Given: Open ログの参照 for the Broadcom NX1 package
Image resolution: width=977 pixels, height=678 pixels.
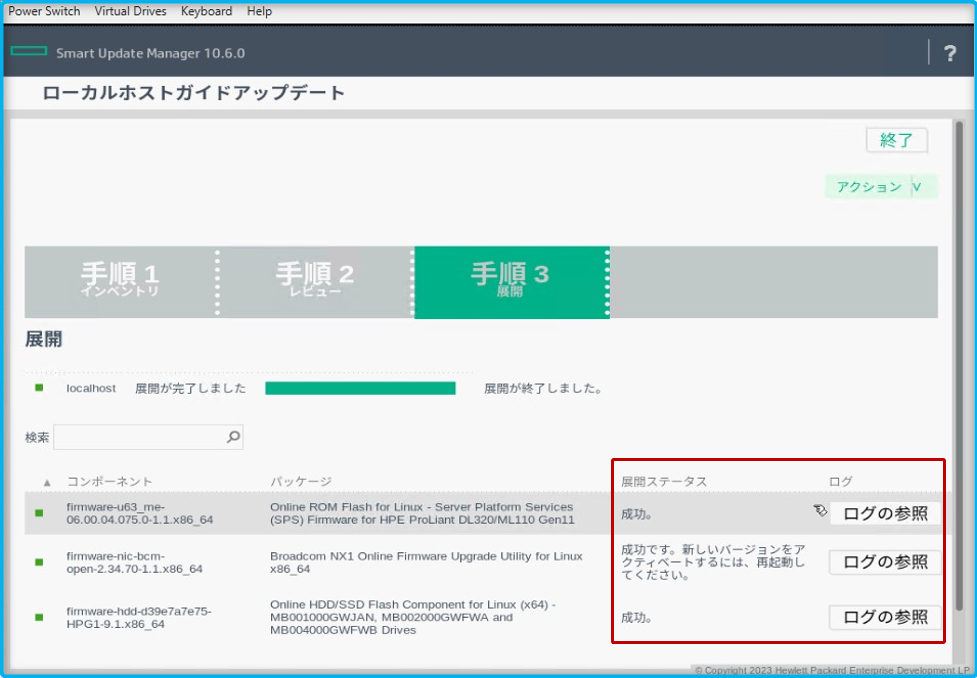Looking at the screenshot, I should point(884,562).
